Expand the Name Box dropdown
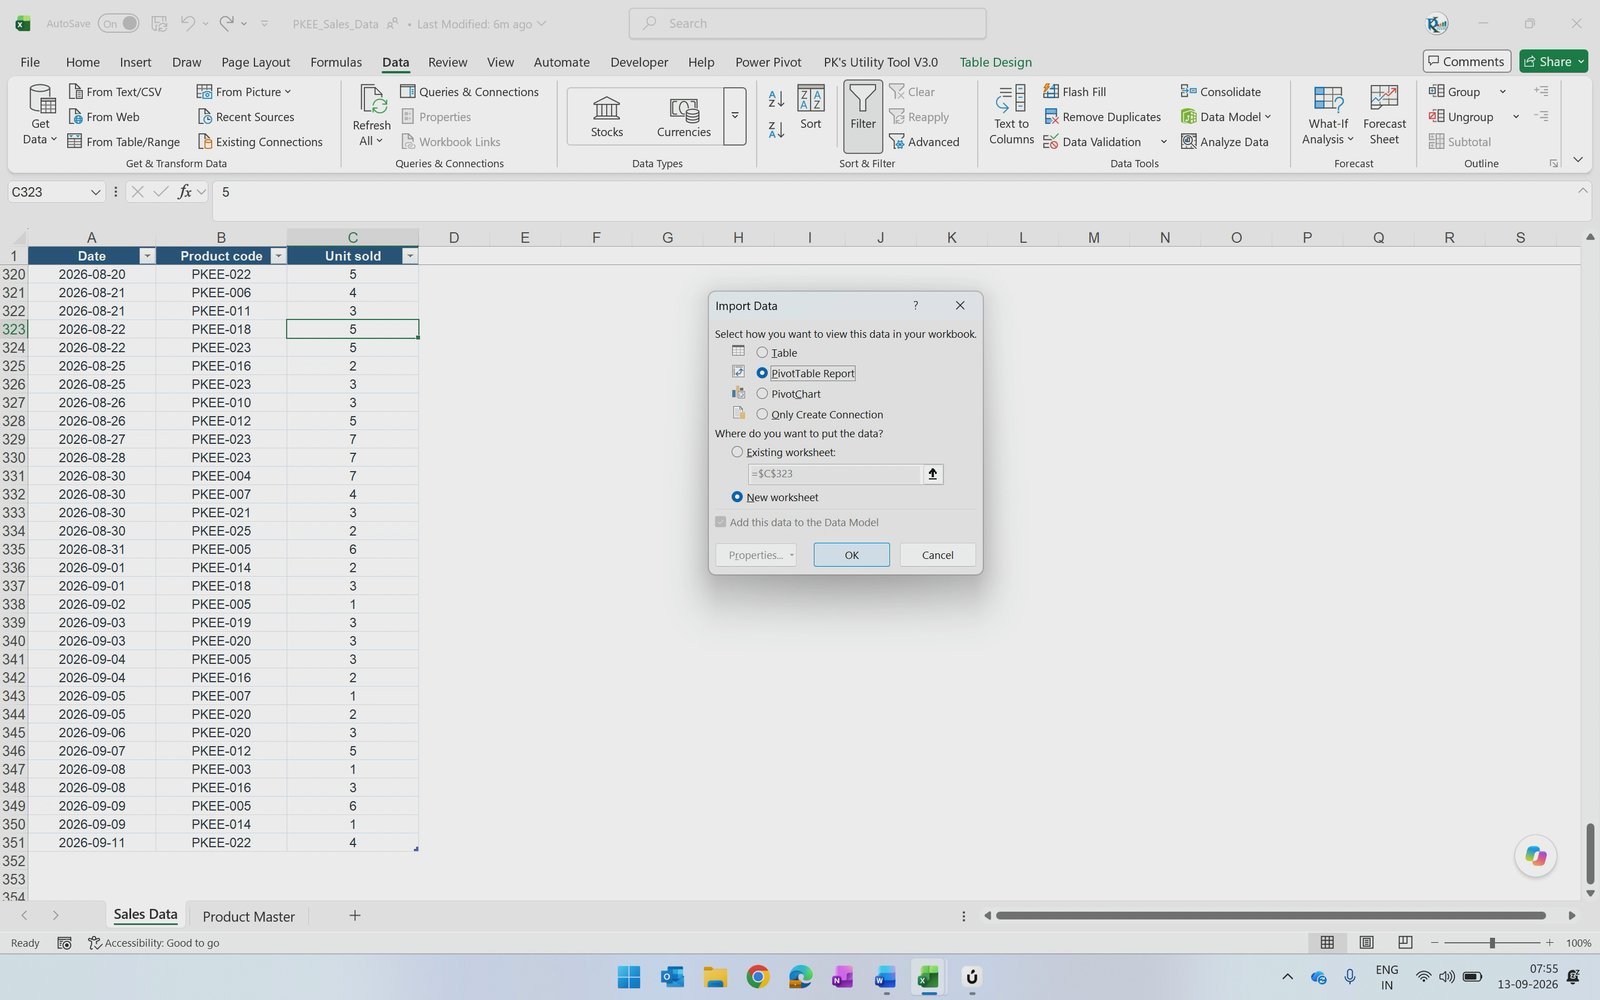Viewport: 1600px width, 1000px height. [95, 192]
